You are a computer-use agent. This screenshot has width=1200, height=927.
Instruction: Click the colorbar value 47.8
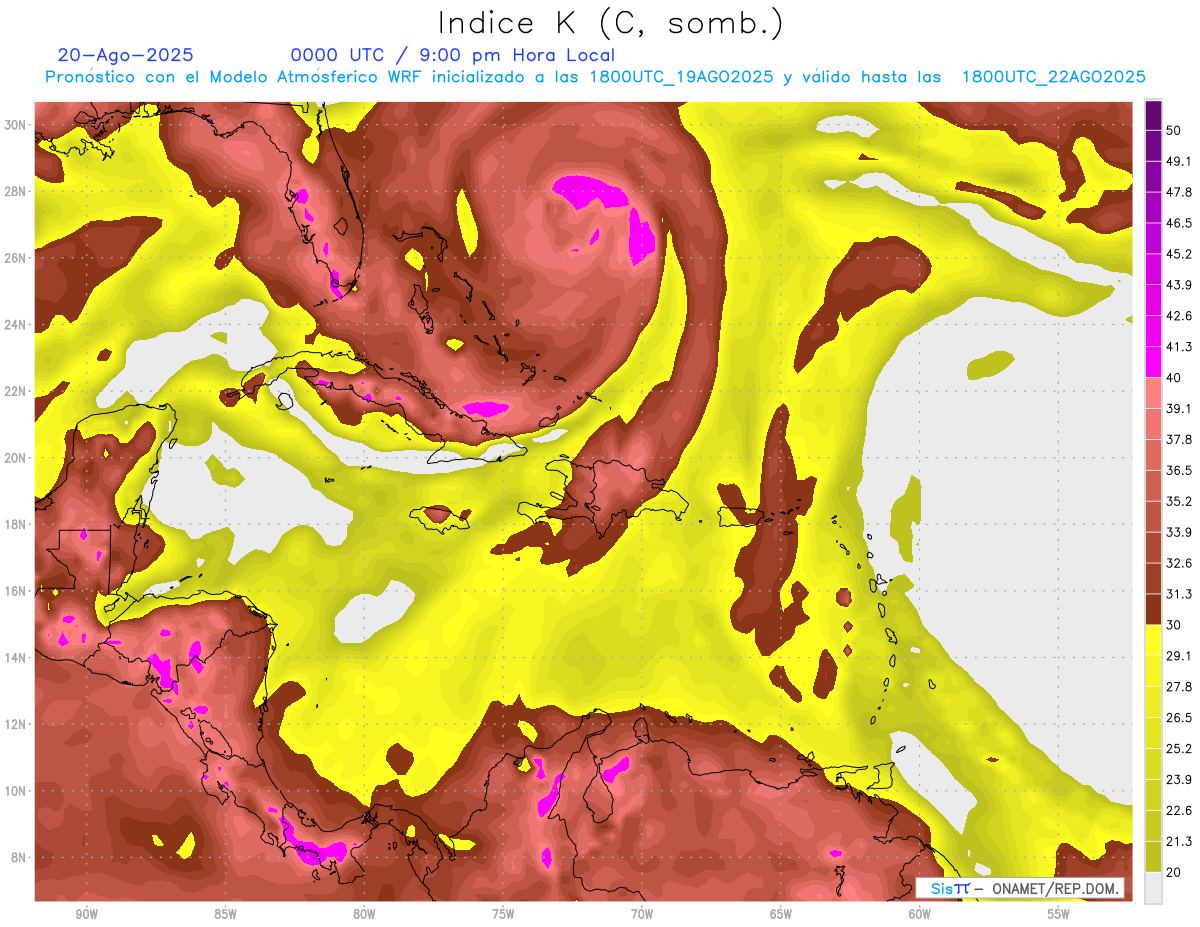[x=1178, y=192]
